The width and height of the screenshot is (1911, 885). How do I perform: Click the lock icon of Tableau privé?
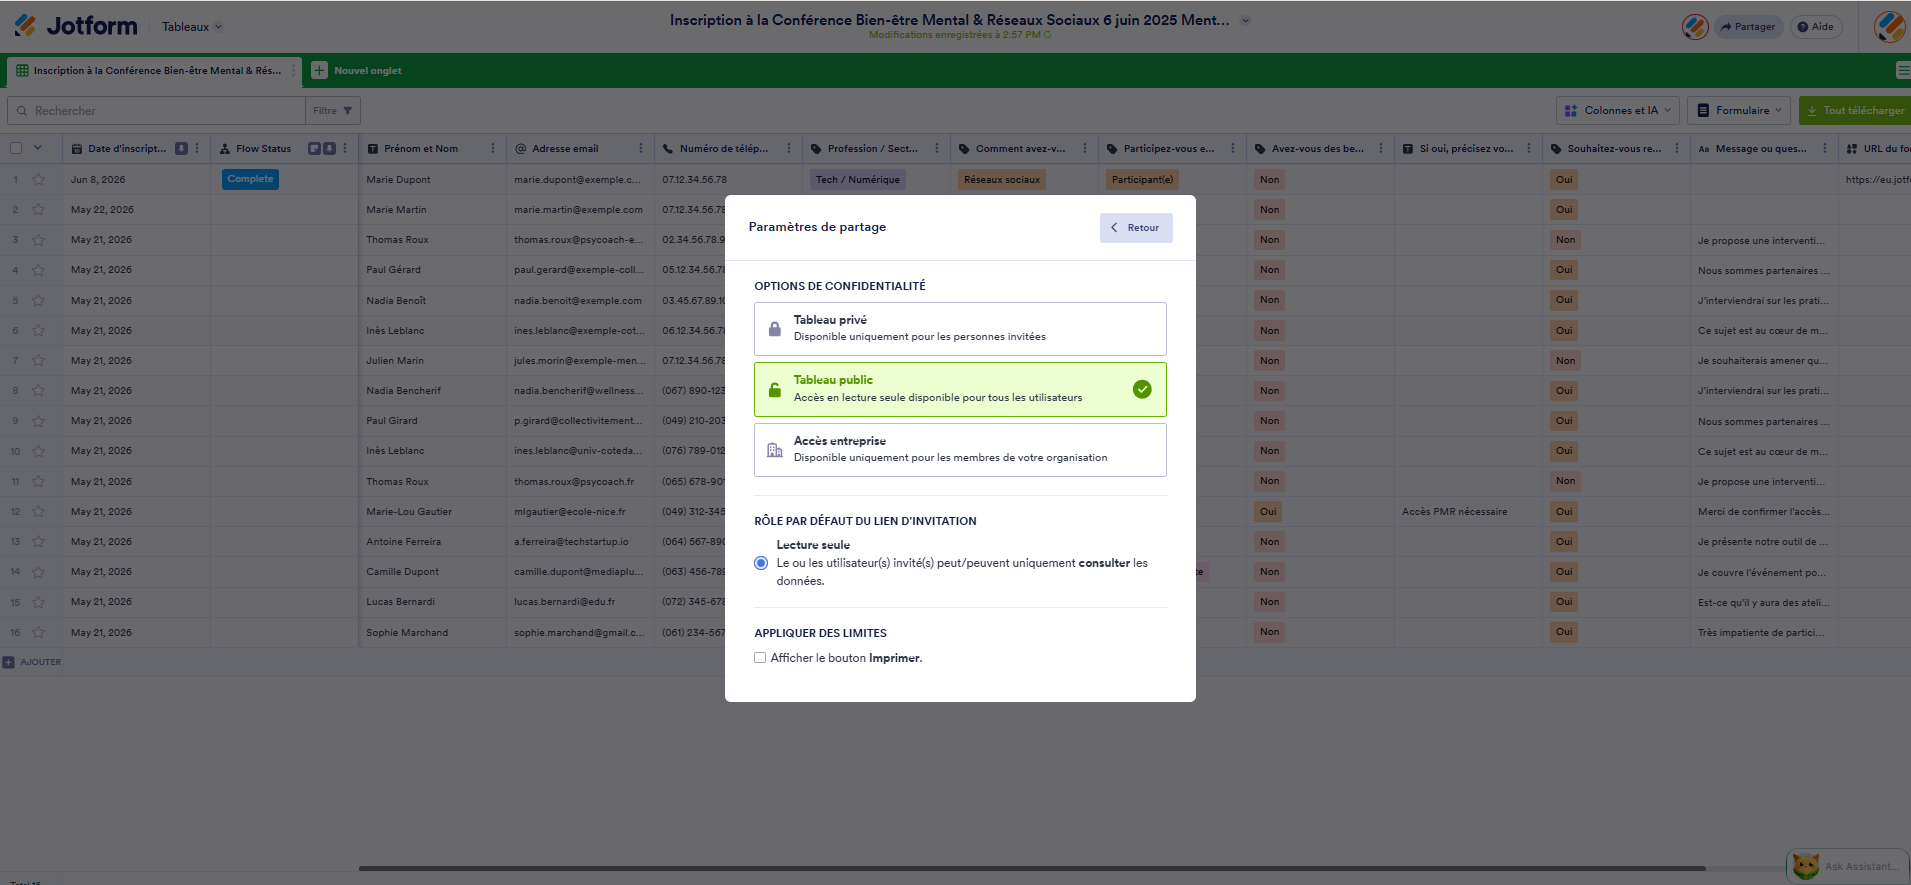[774, 329]
